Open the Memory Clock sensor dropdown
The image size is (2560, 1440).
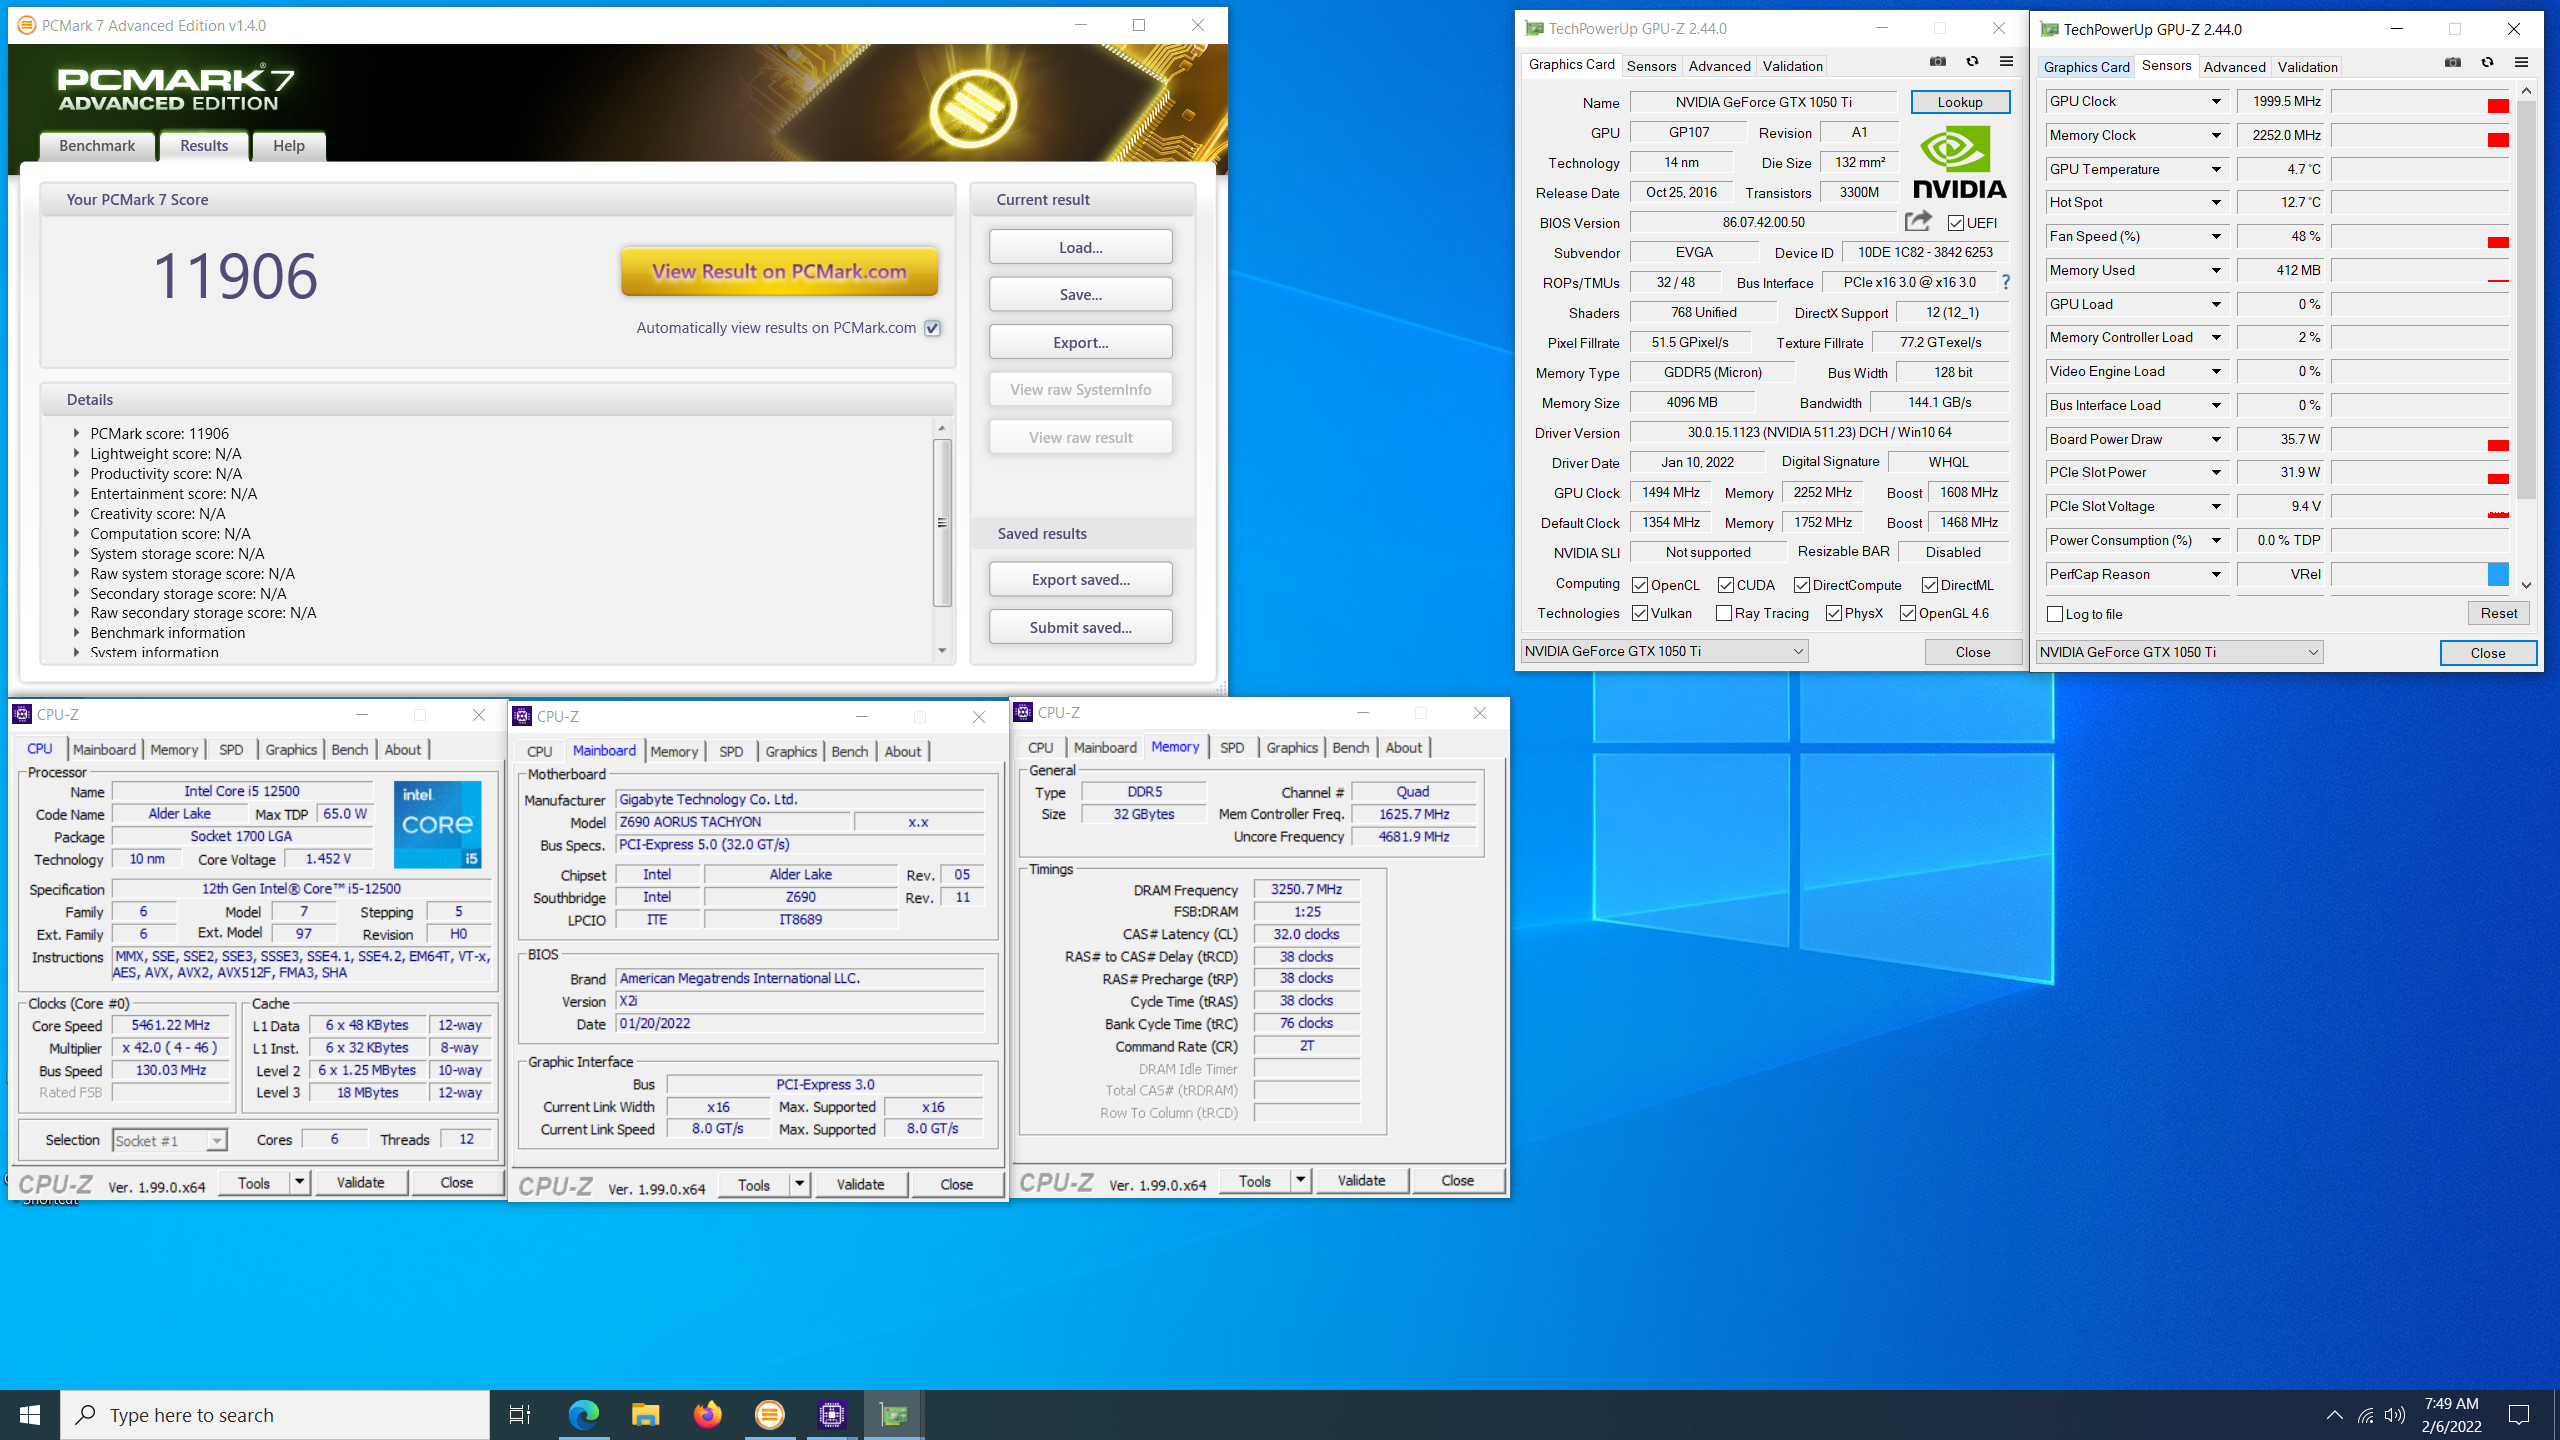(x=2216, y=135)
